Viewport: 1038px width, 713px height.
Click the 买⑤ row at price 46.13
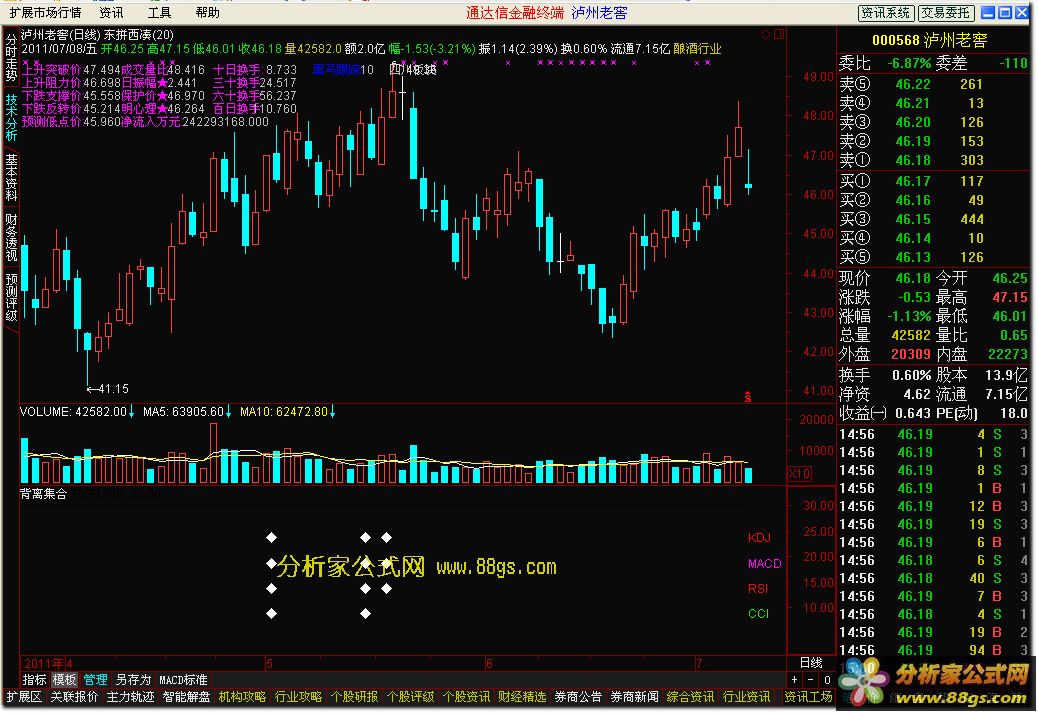point(933,257)
